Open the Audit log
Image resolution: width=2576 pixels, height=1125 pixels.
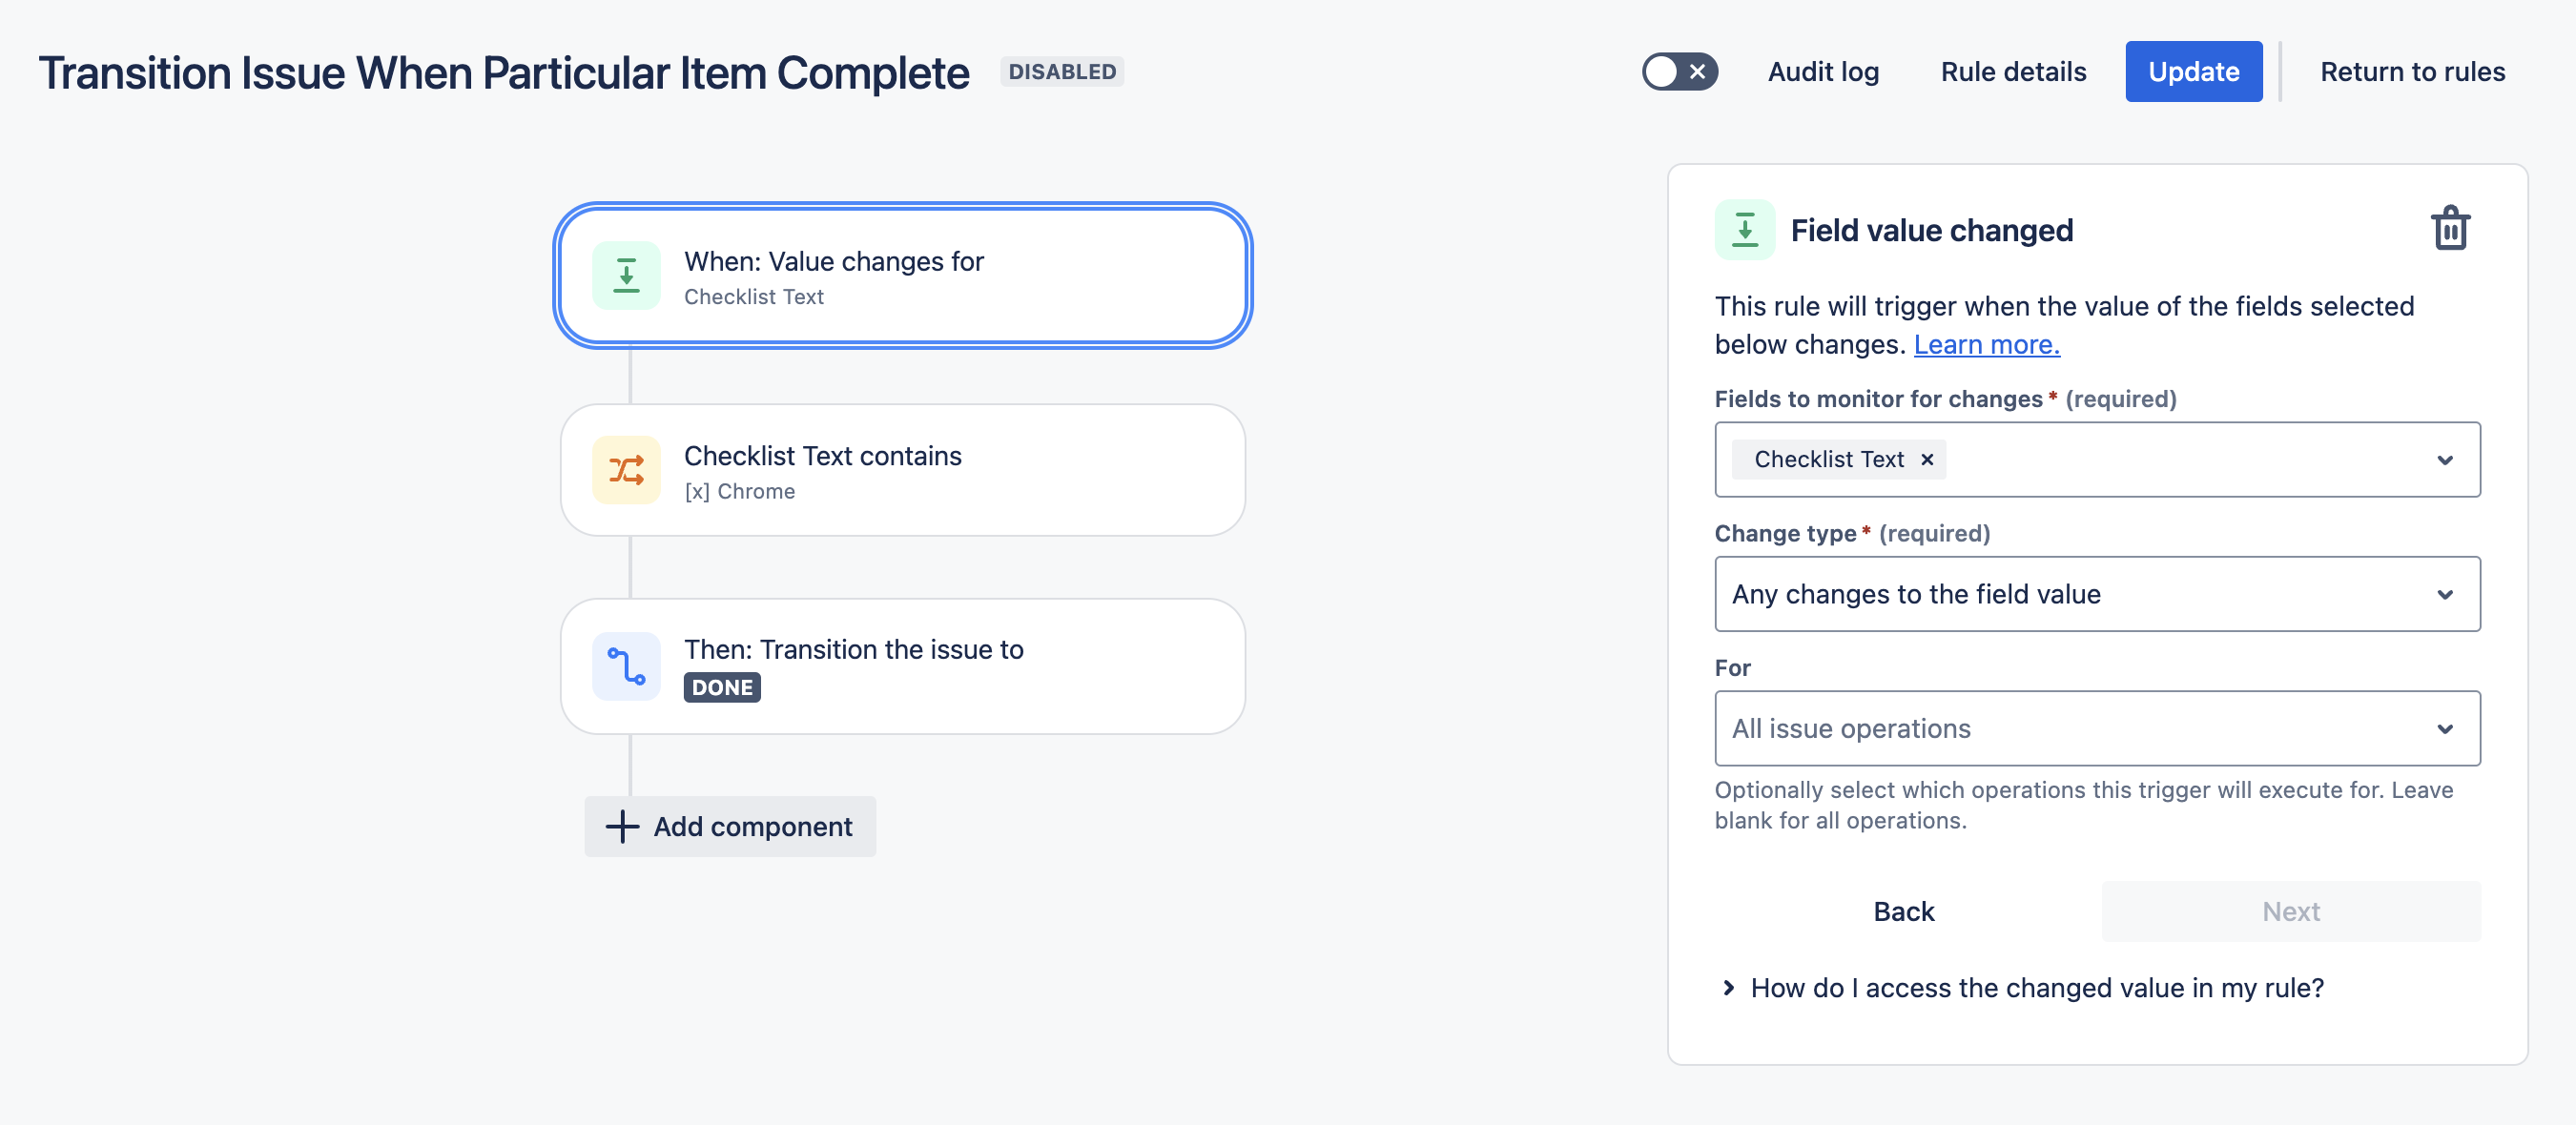pyautogui.click(x=1823, y=72)
